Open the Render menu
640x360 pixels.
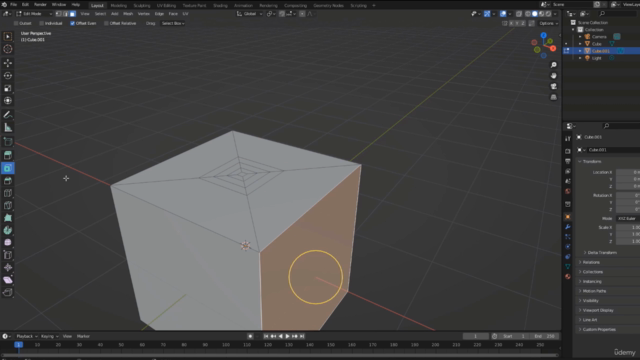[40, 5]
